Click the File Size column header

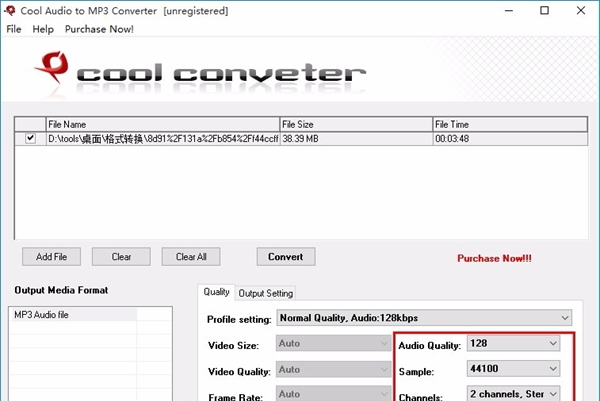click(356, 124)
